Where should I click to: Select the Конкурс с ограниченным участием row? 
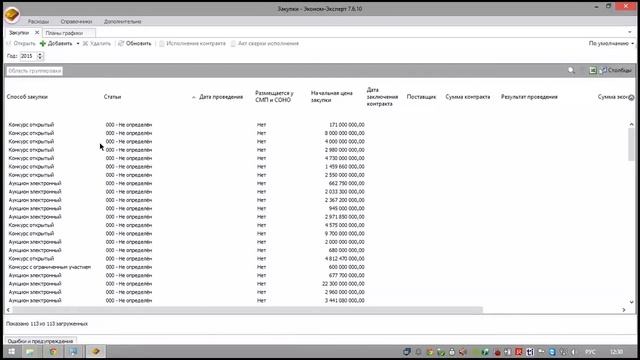317,267
